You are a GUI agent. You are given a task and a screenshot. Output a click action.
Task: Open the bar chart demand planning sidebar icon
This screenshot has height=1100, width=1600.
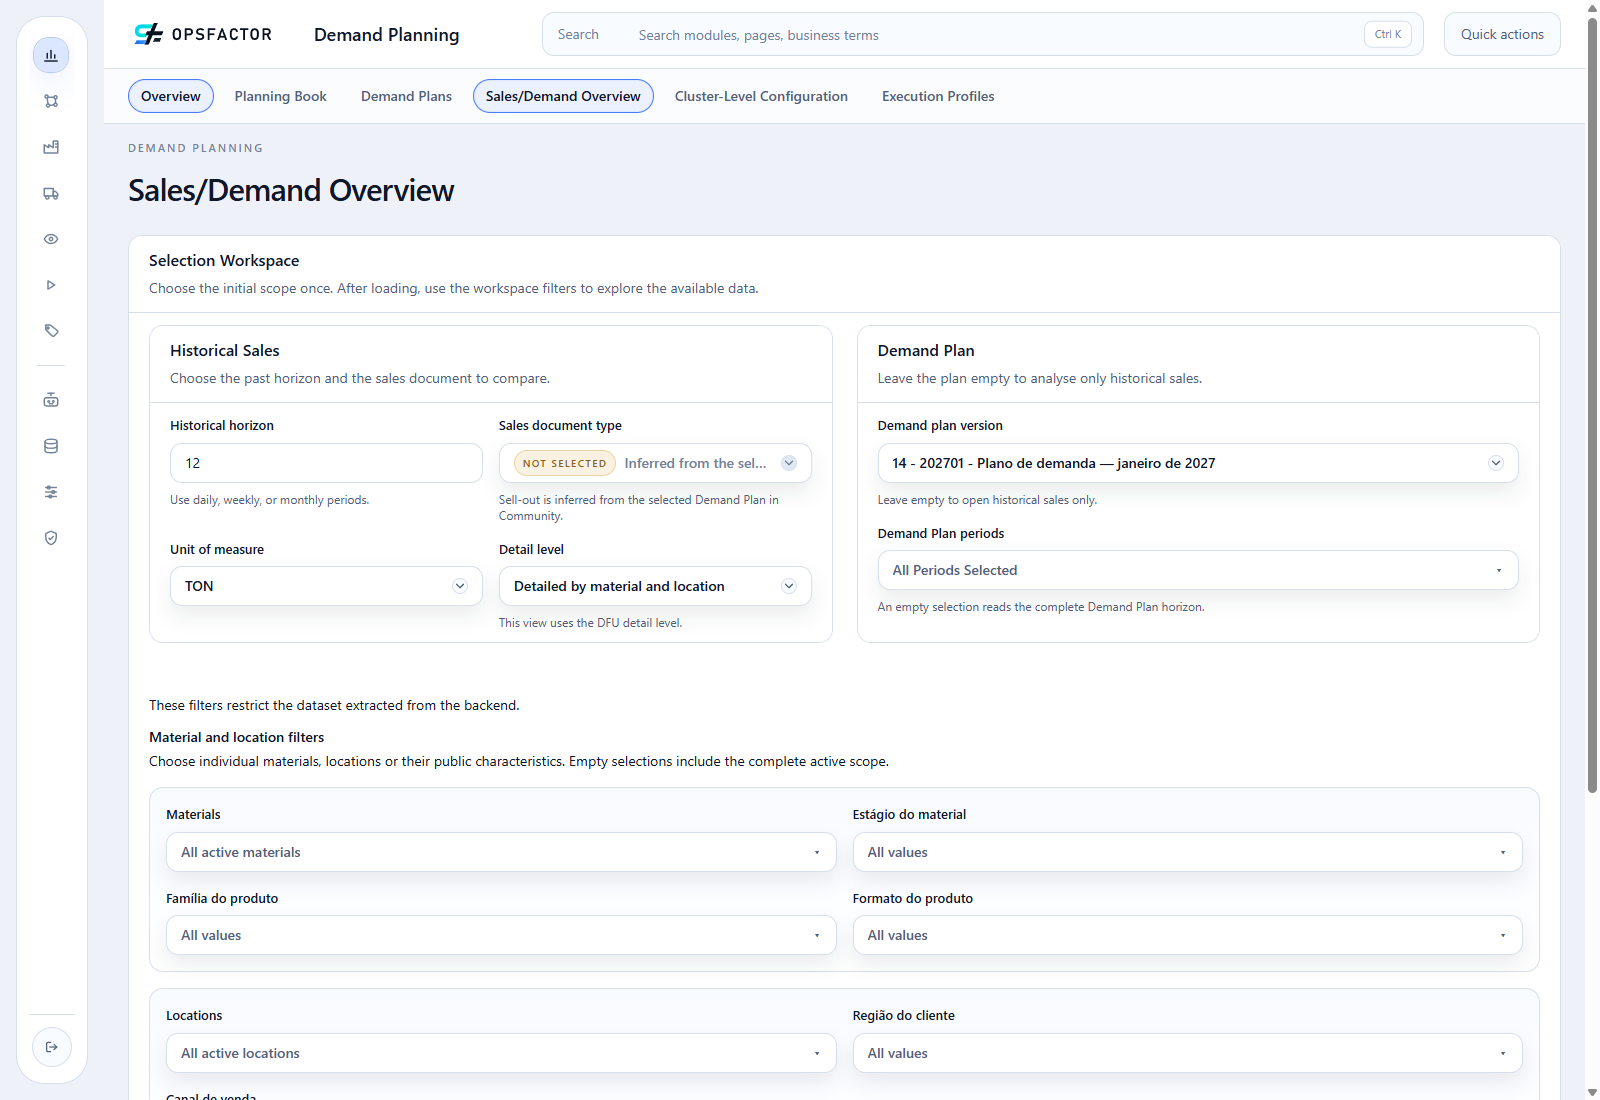(51, 55)
